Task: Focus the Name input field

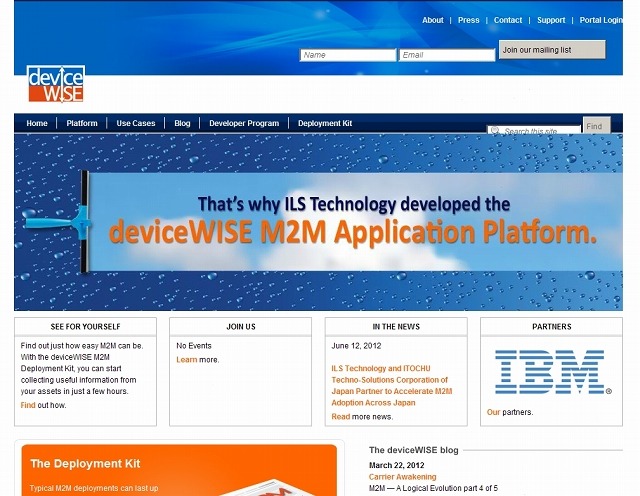Action: pos(348,55)
